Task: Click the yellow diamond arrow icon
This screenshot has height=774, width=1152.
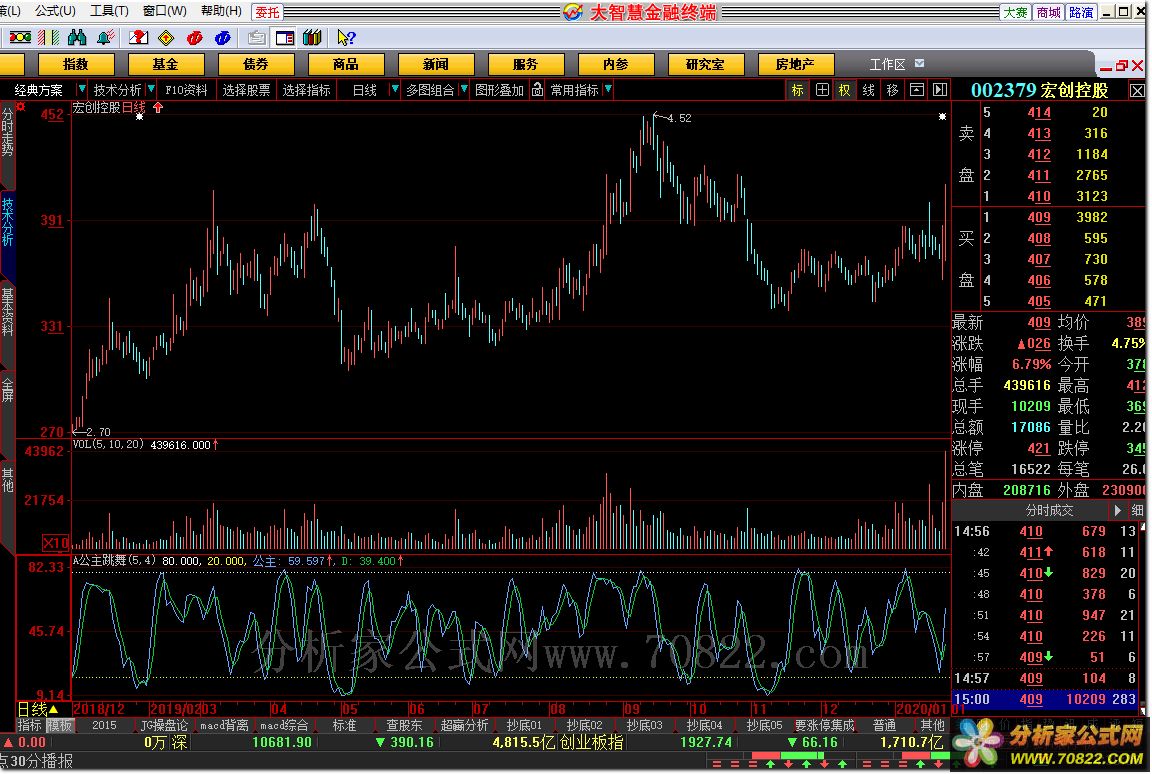Action: (x=167, y=37)
